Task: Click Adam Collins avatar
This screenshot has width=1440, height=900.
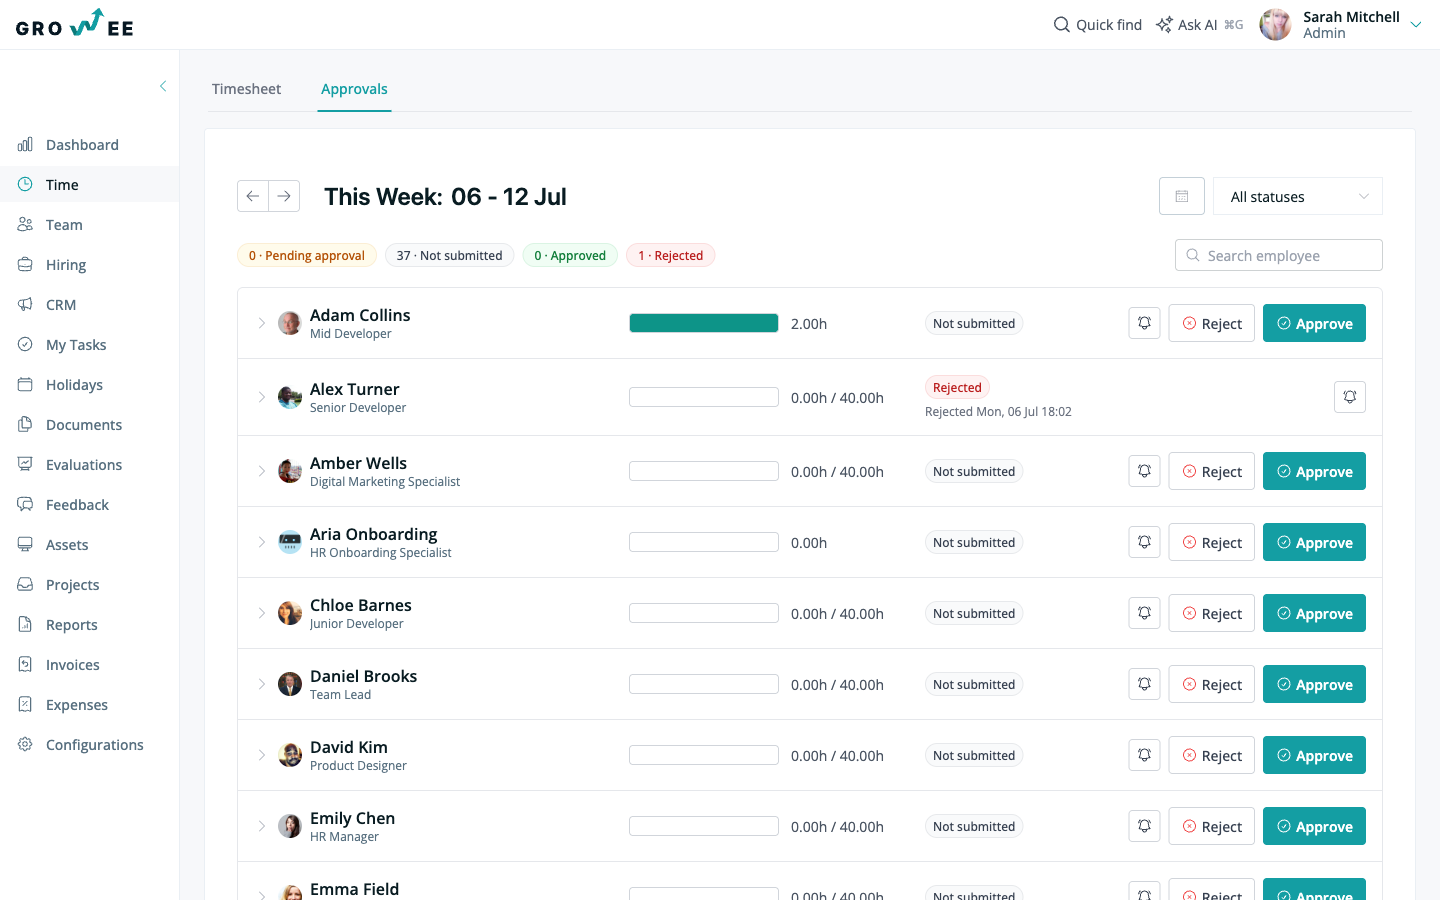Action: pos(290,323)
